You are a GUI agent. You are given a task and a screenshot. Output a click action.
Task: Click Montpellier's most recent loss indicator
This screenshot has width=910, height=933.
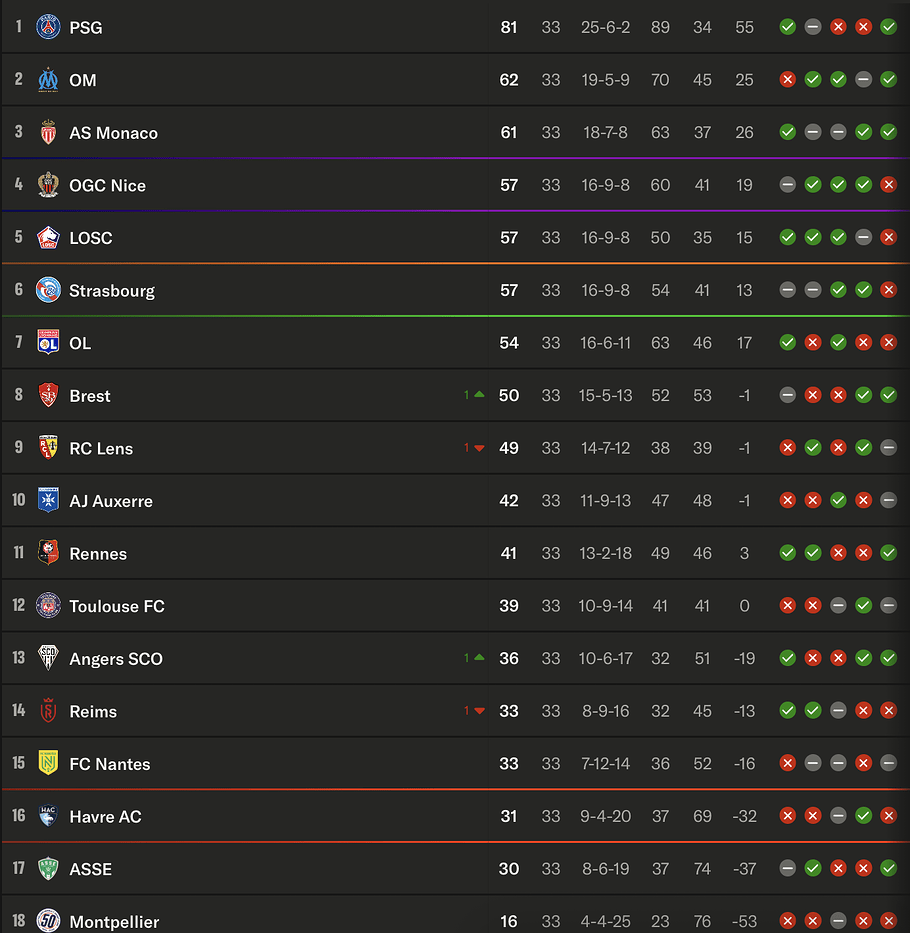889,921
